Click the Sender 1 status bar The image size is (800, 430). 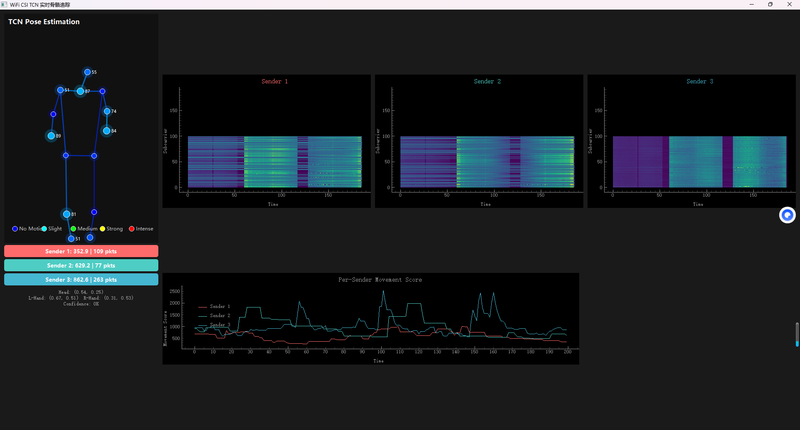(81, 251)
